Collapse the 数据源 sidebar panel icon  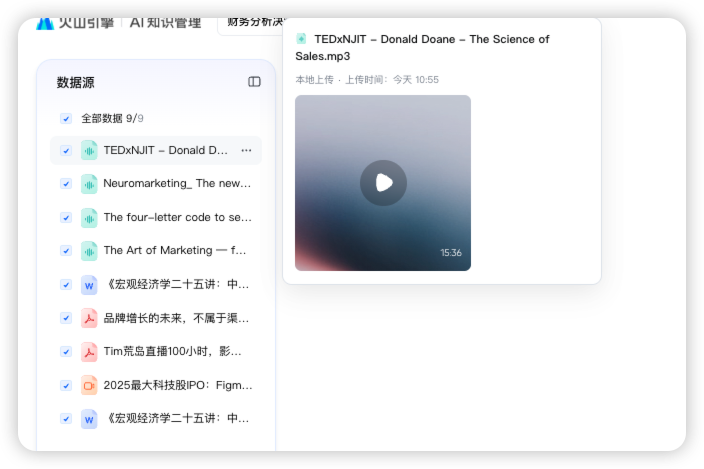coord(254,82)
